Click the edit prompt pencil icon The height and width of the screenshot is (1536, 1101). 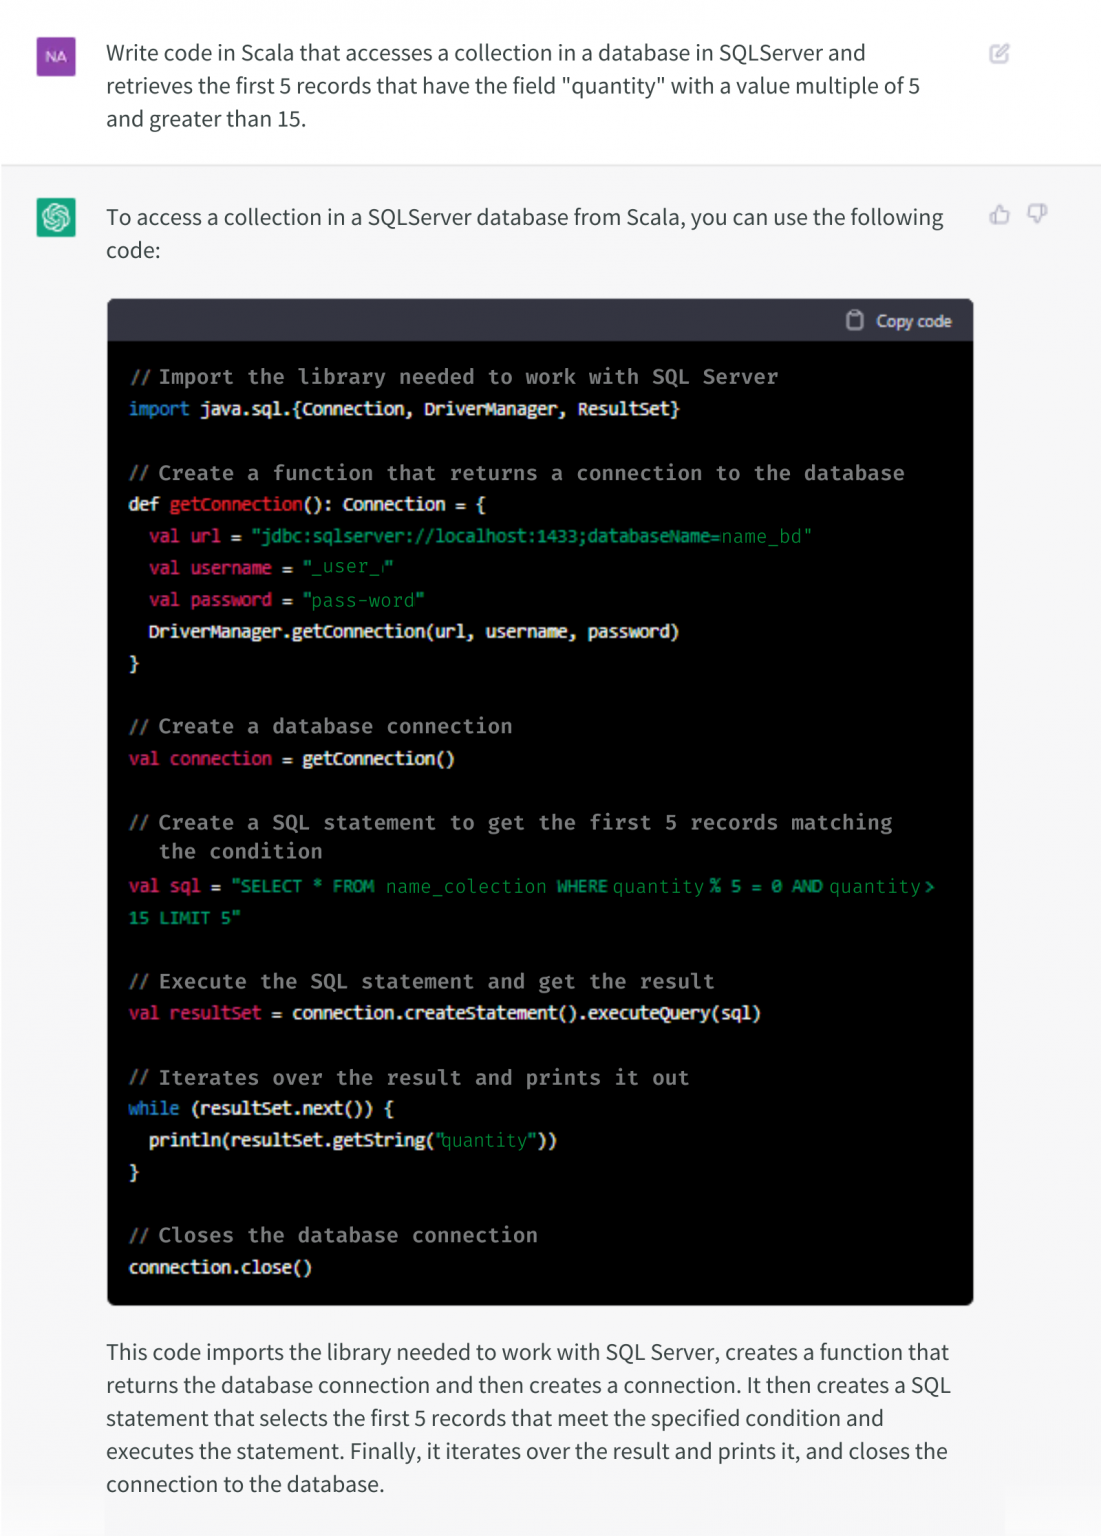pyautogui.click(x=998, y=53)
